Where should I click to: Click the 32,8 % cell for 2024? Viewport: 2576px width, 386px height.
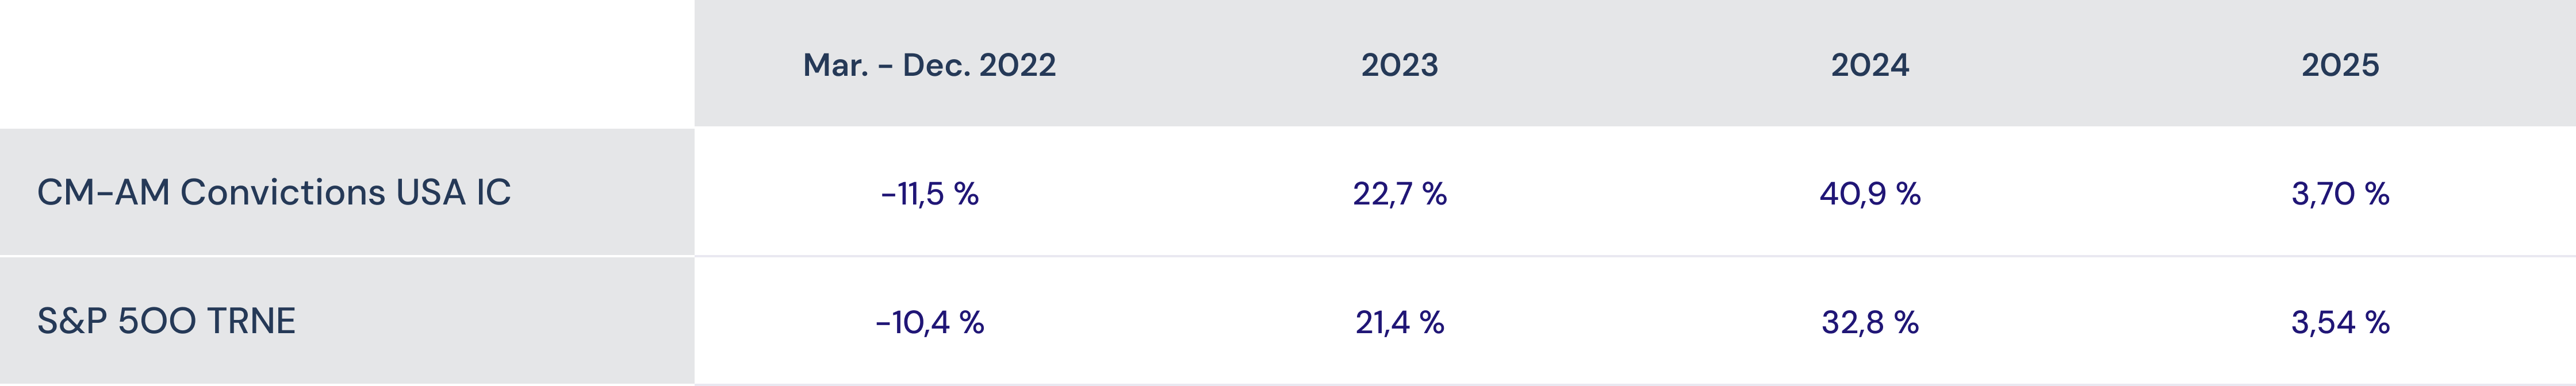1869,322
